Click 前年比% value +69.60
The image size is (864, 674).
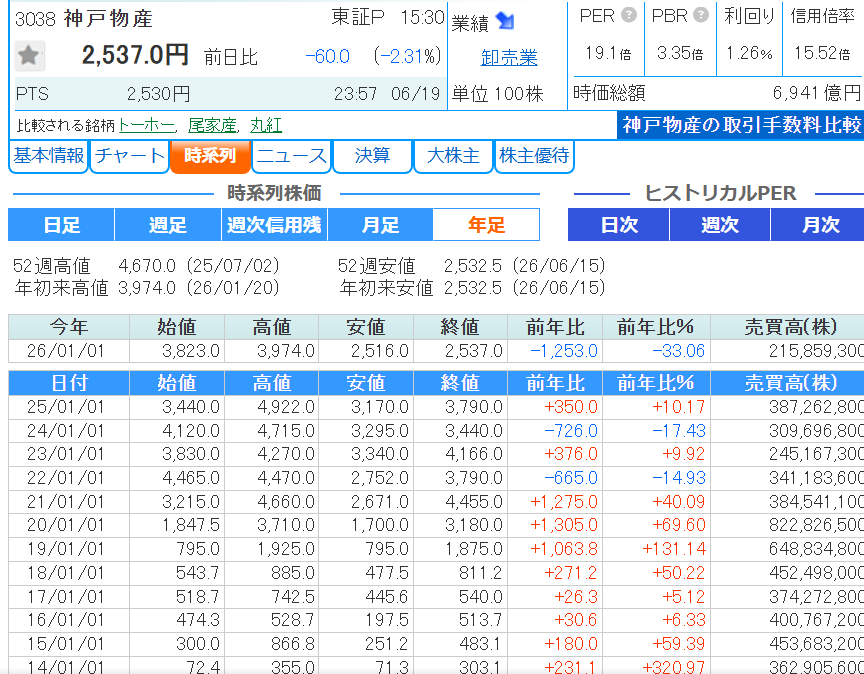pos(678,525)
